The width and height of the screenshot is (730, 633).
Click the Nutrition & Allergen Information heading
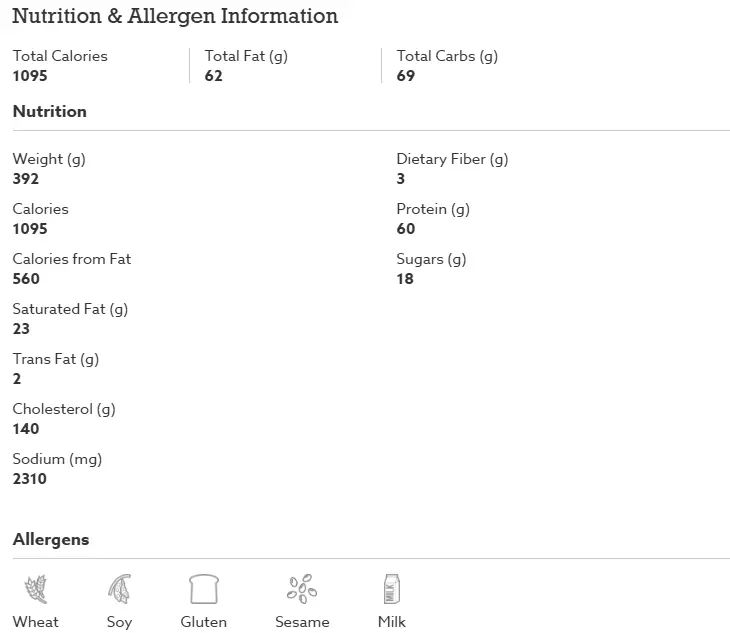[175, 16]
